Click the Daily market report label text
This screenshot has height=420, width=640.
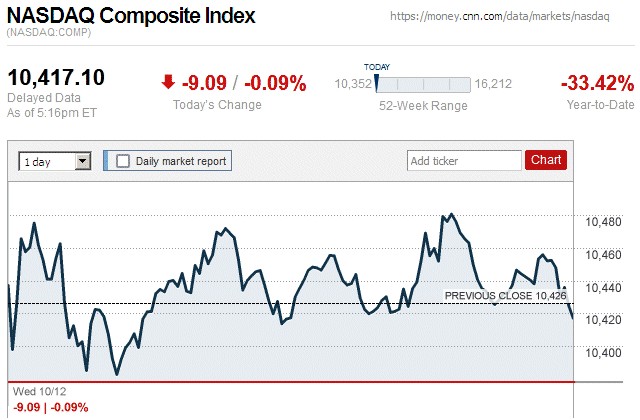click(x=181, y=160)
